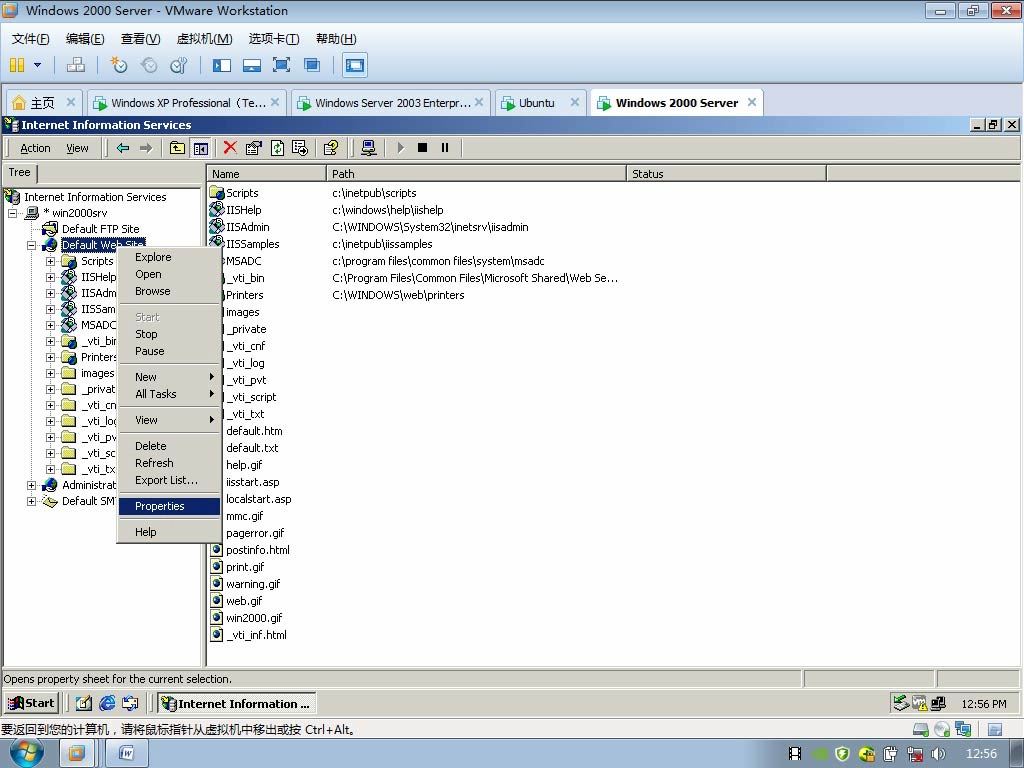Expand the images folder tree node
The image size is (1024, 768).
point(50,374)
